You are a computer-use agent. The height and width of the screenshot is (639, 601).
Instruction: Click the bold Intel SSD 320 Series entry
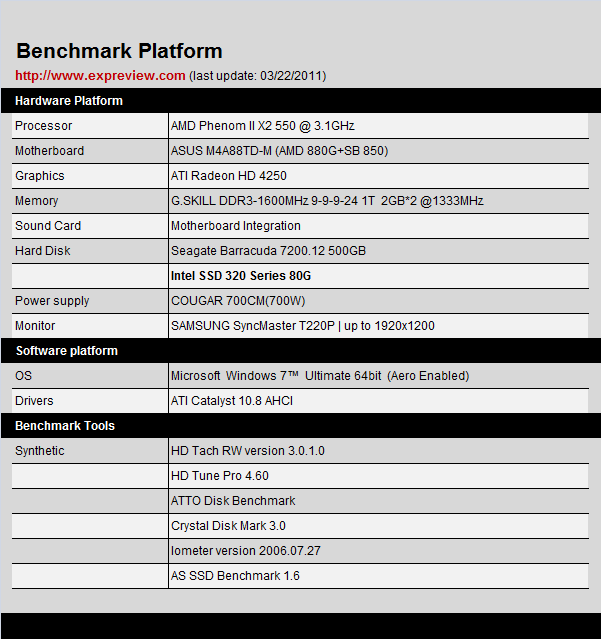[x=248, y=276]
